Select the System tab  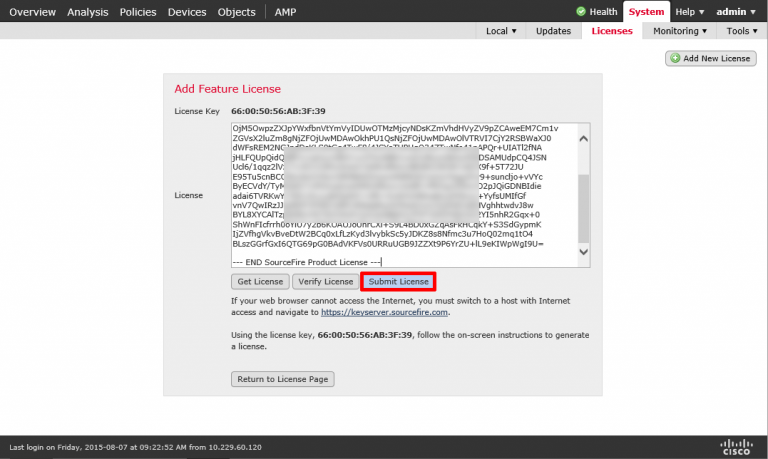point(646,12)
